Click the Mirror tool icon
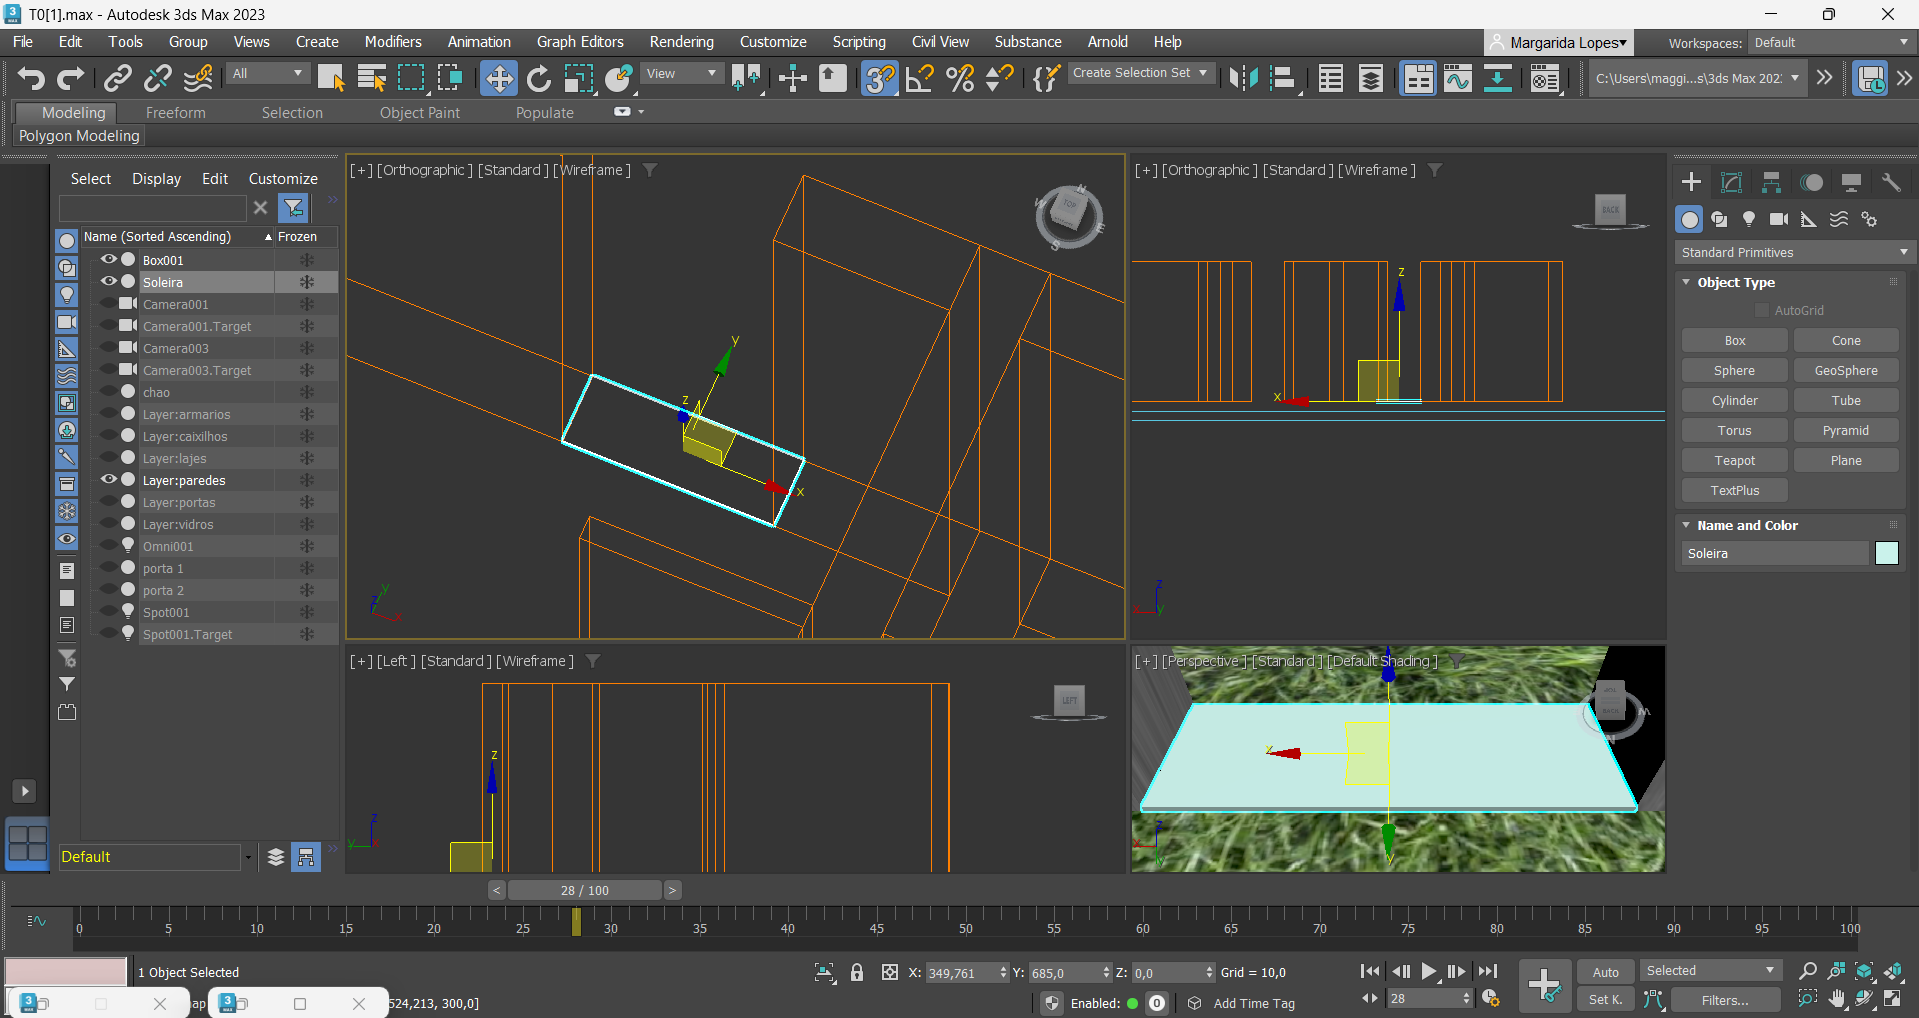 1243,78
